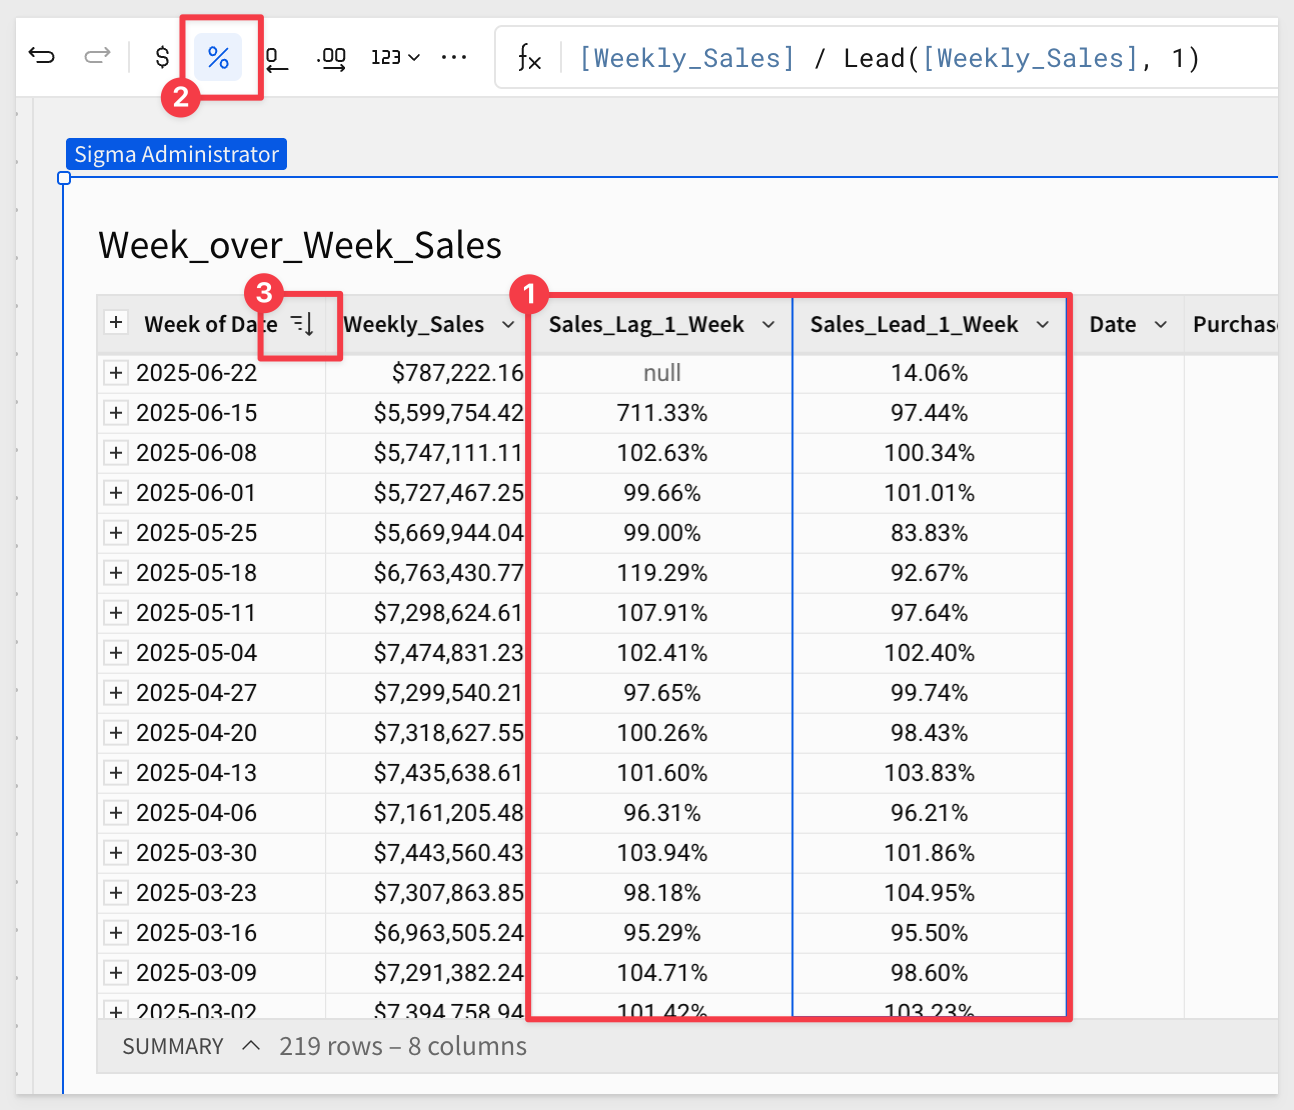
Task: Apply currency format with dollar icon
Action: click(162, 57)
